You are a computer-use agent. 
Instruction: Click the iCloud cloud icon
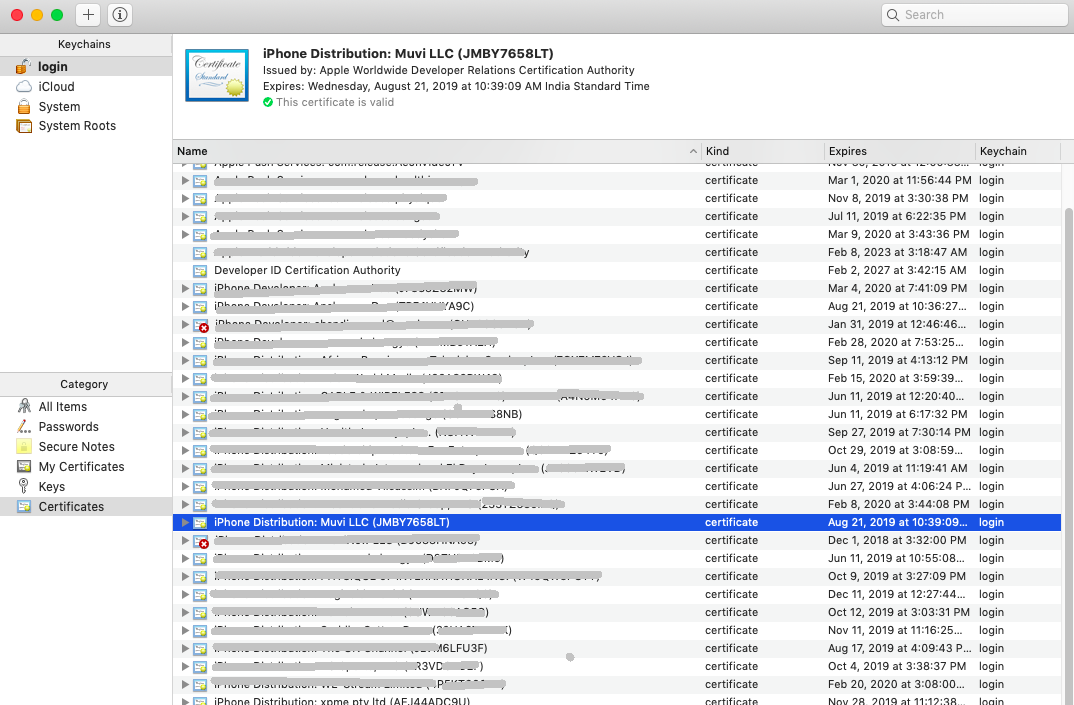(x=24, y=86)
